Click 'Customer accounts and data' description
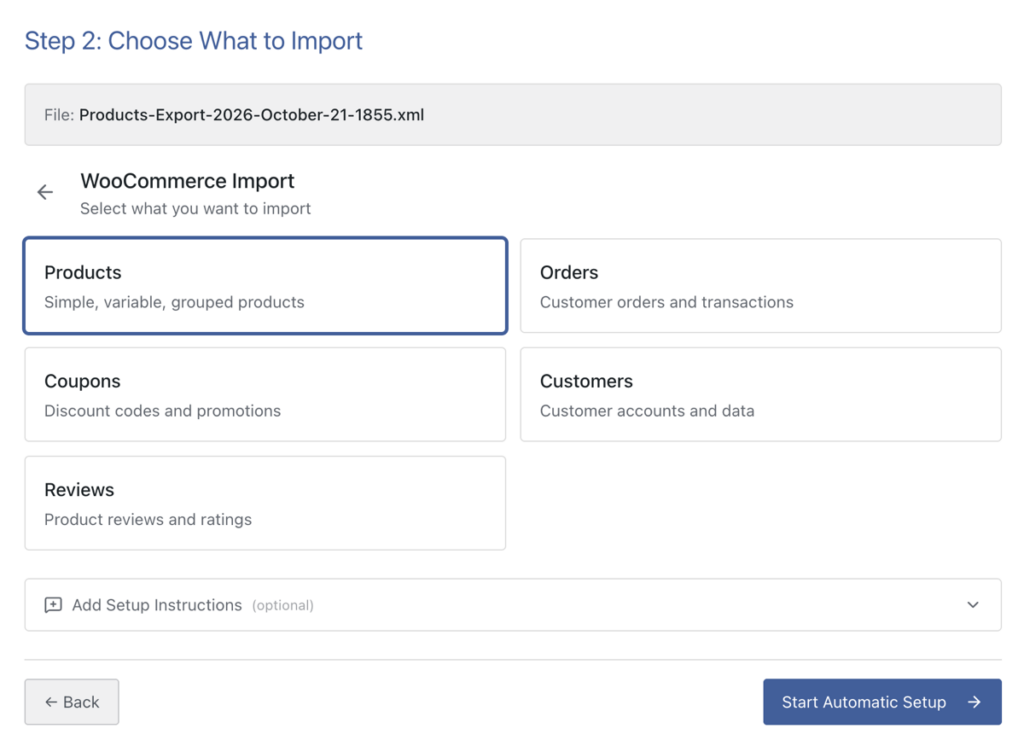This screenshot has width=1024, height=746. pos(647,411)
